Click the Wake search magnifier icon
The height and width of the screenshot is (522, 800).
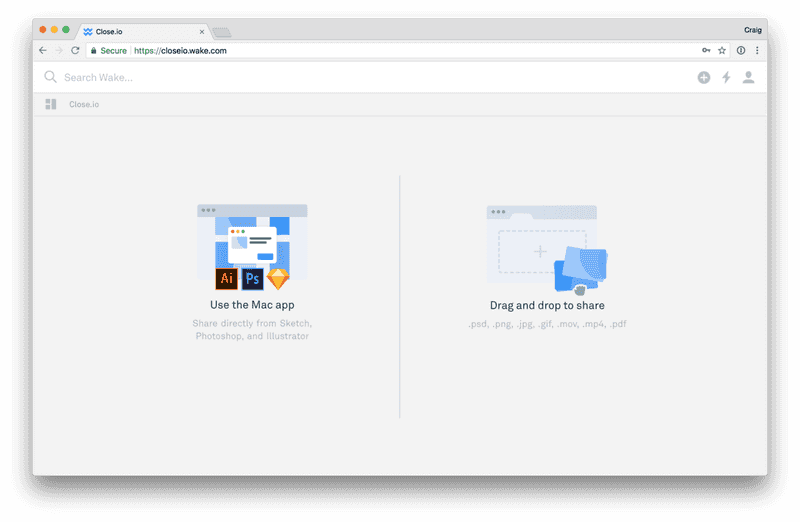(x=50, y=77)
